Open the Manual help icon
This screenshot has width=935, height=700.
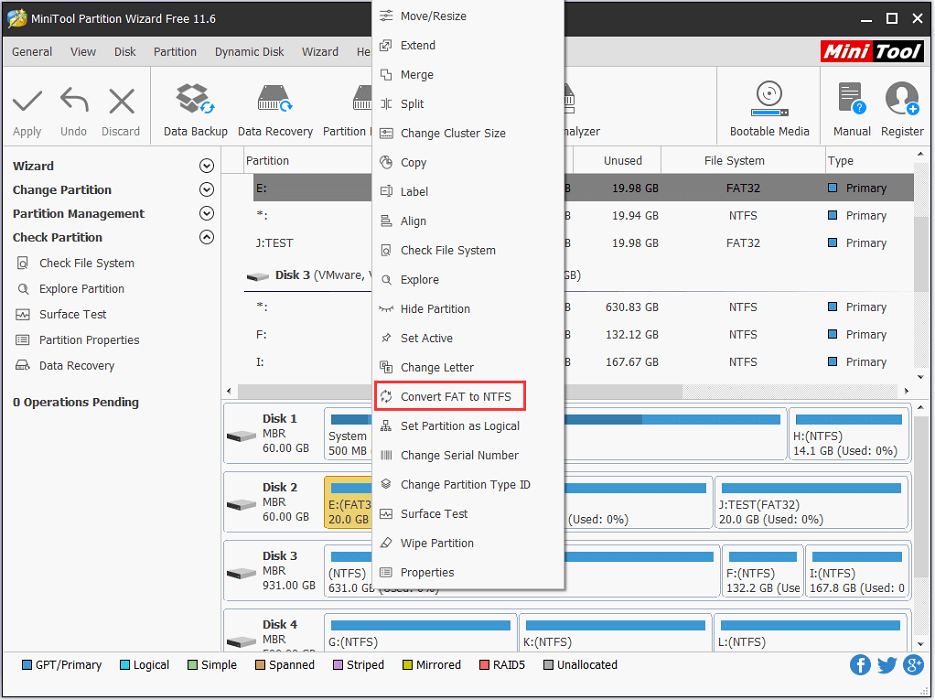coord(852,109)
